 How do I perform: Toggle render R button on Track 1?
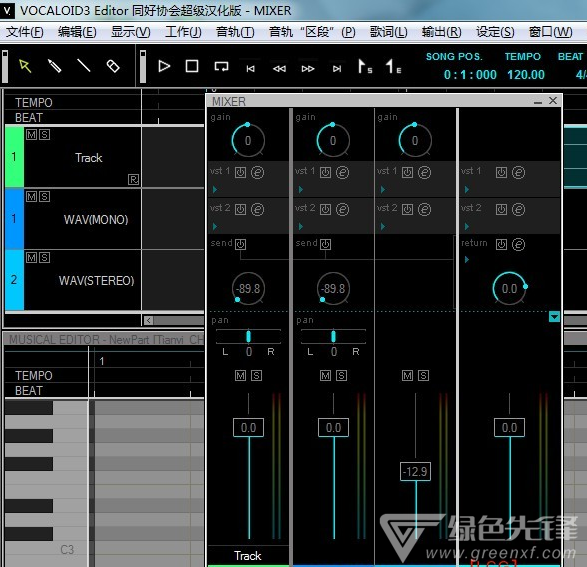click(133, 180)
